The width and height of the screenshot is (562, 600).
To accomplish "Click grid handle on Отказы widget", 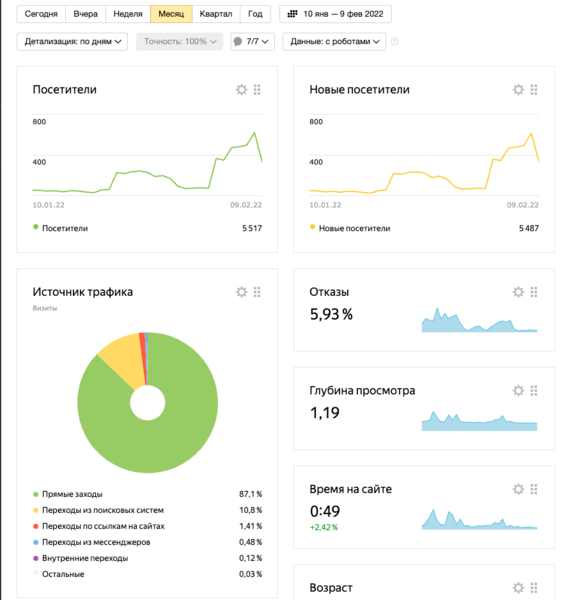I will [x=534, y=292].
